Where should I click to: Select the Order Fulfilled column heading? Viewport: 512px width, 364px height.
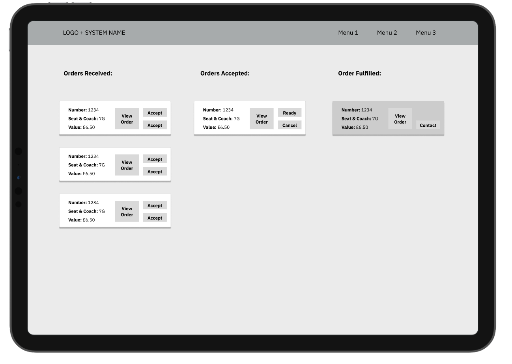[359, 73]
